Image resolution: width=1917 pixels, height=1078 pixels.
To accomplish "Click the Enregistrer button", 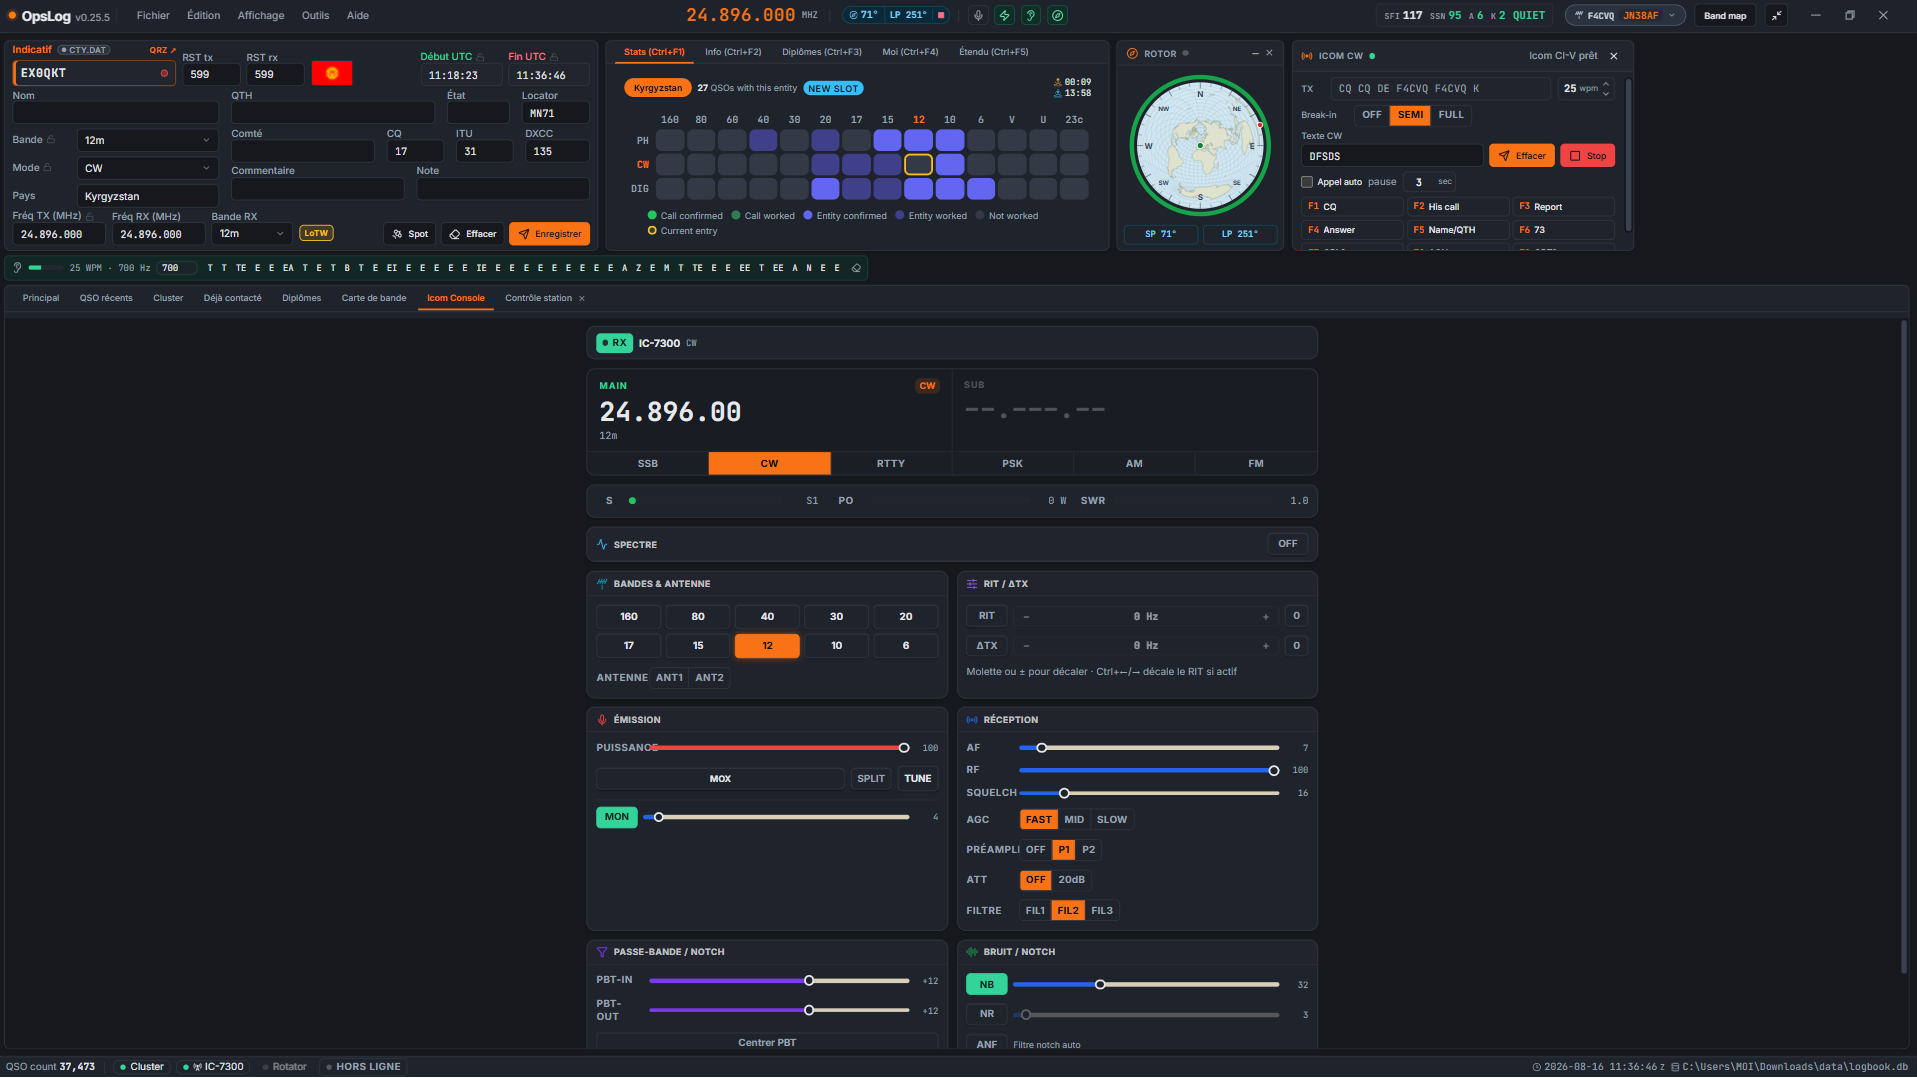I will click(x=549, y=234).
